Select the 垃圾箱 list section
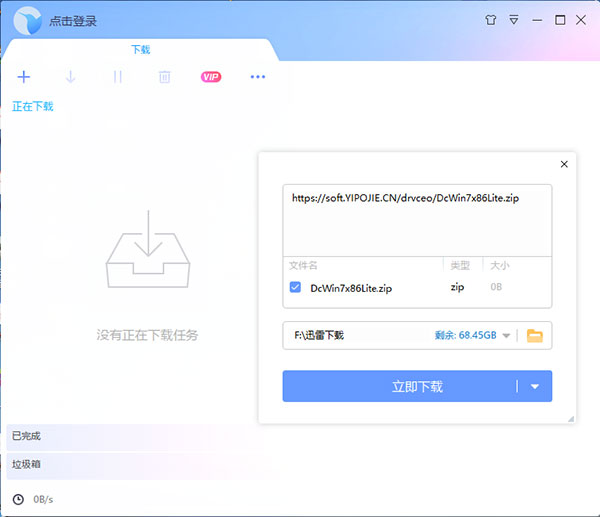The width and height of the screenshot is (600, 517). pyautogui.click(x=132, y=465)
